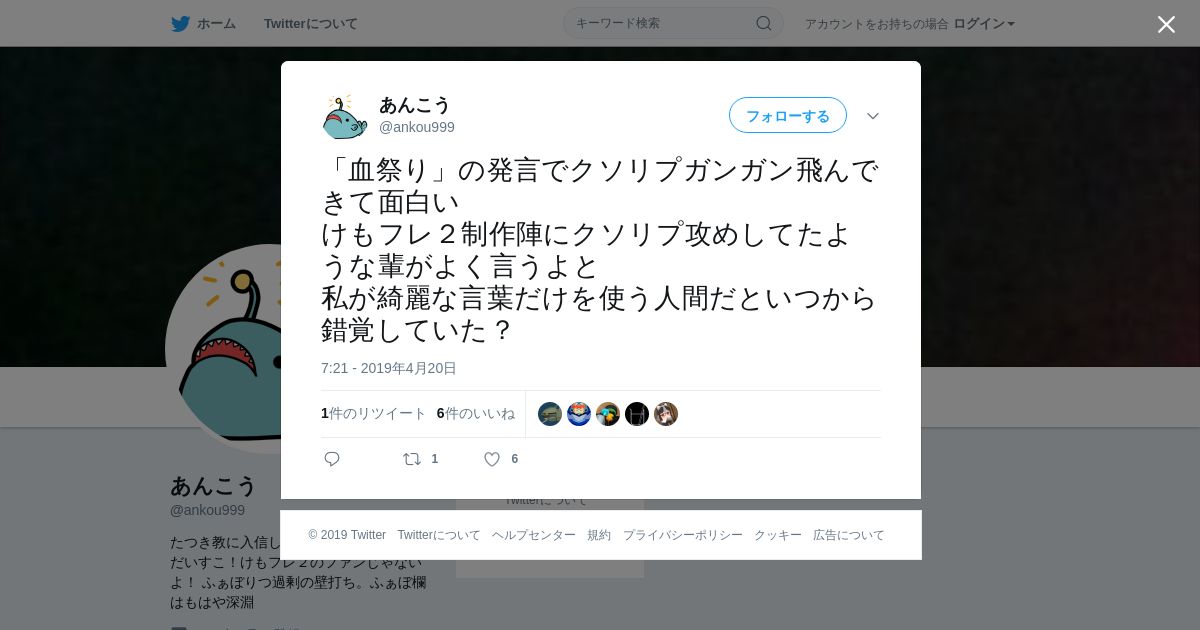The height and width of the screenshot is (630, 1200).
Task: Click the last liker's avatar thumbnail
Action: coord(666,414)
